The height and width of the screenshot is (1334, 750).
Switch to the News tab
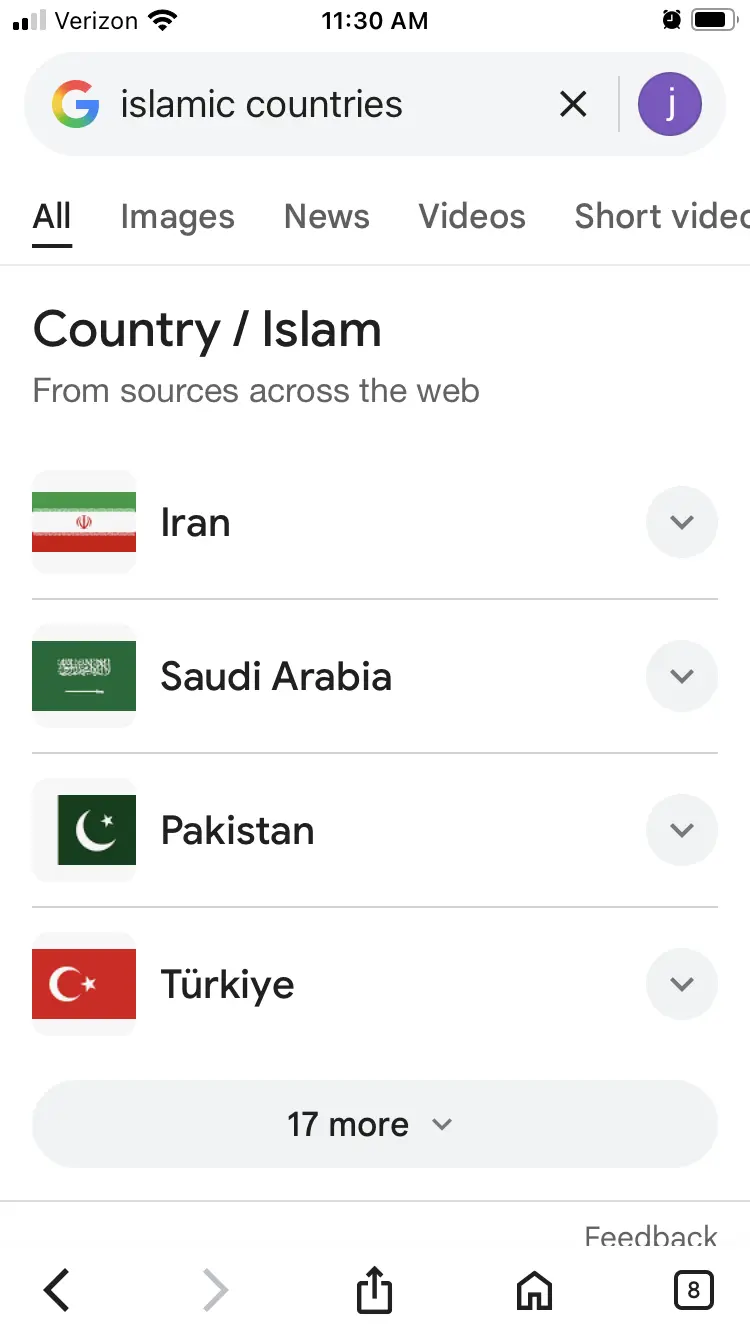[x=327, y=217]
